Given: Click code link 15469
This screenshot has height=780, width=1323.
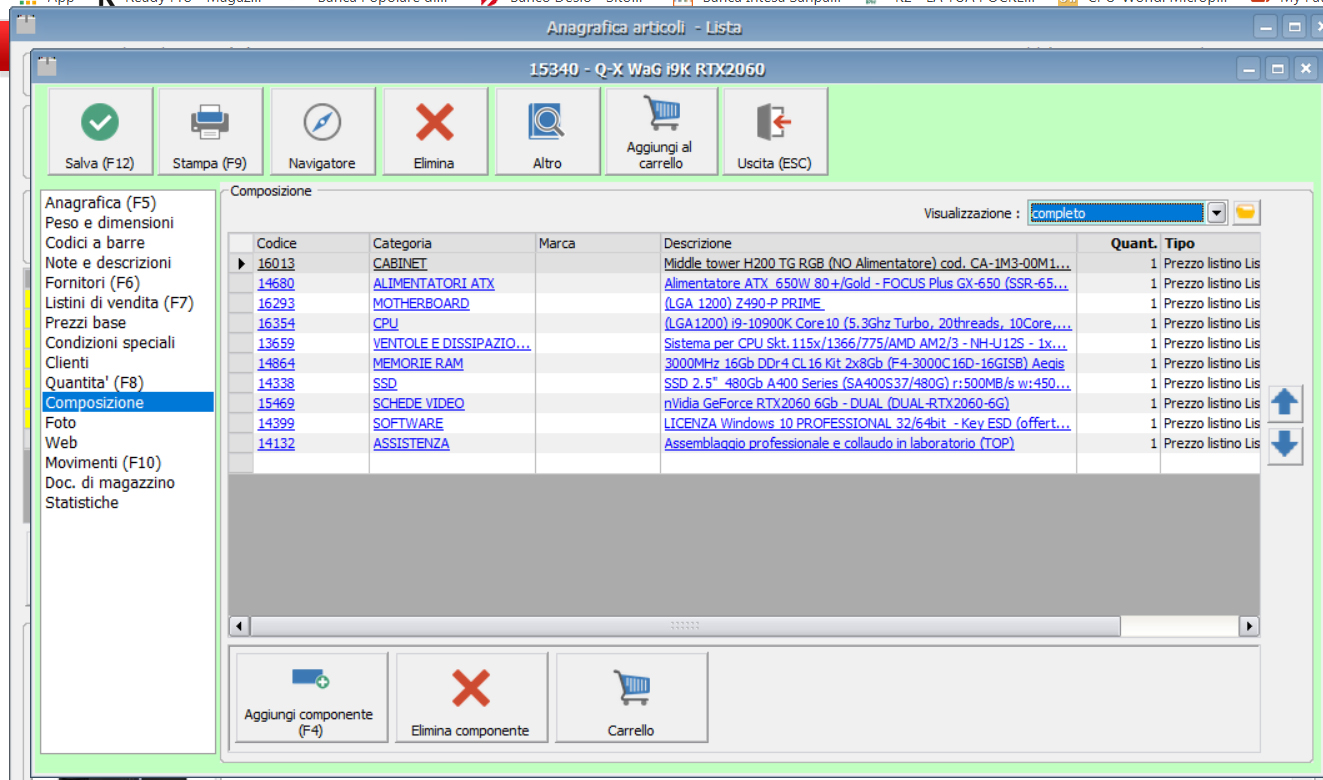Looking at the screenshot, I should click(x=276, y=404).
